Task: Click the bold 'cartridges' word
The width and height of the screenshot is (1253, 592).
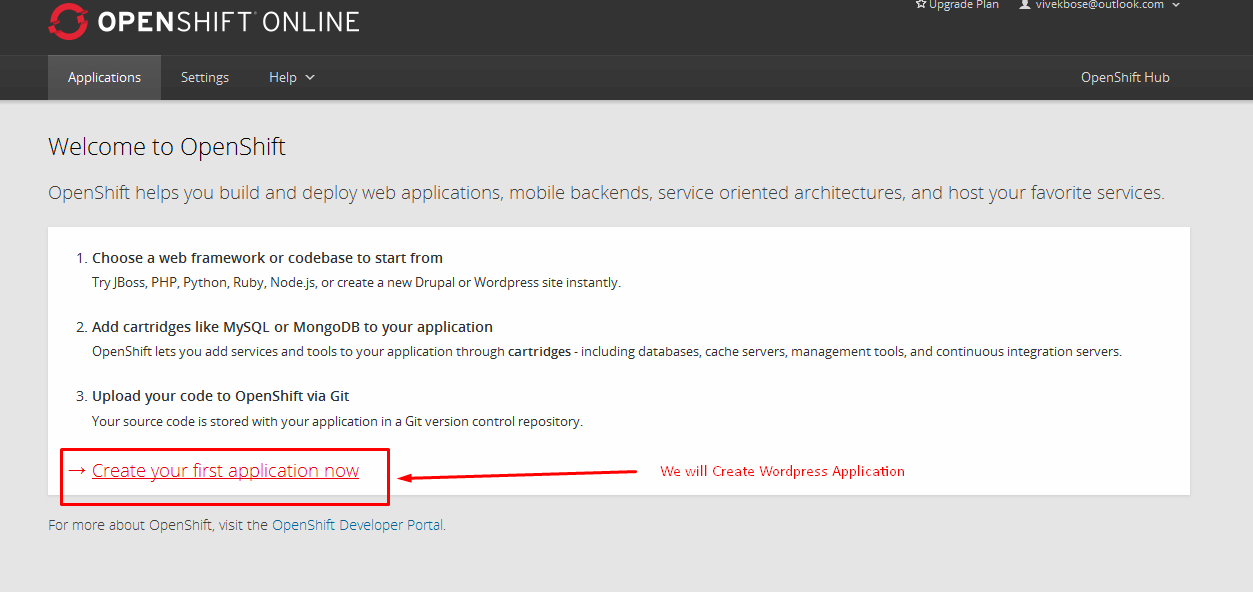Action: [539, 352]
